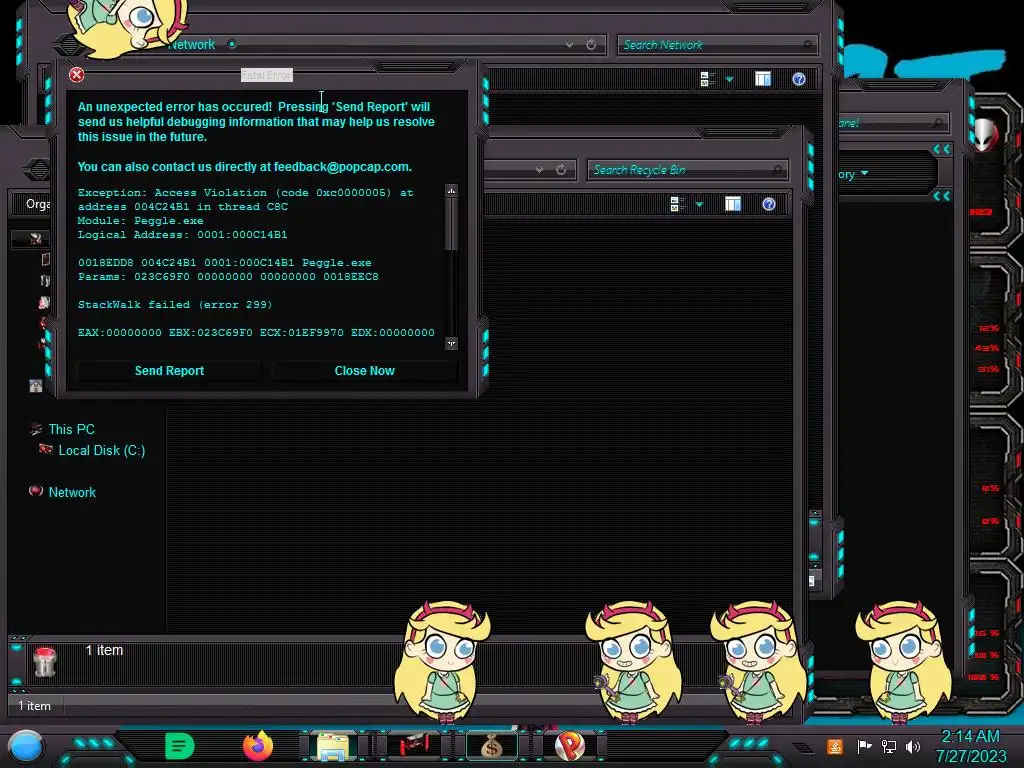The image size is (1024, 768).
Task: Open the volume speaker tray icon
Action: coord(913,746)
